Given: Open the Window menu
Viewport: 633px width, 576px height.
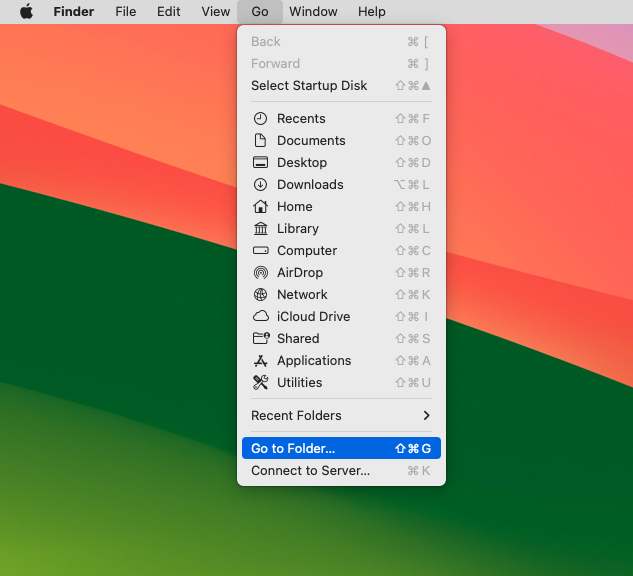Looking at the screenshot, I should (313, 11).
